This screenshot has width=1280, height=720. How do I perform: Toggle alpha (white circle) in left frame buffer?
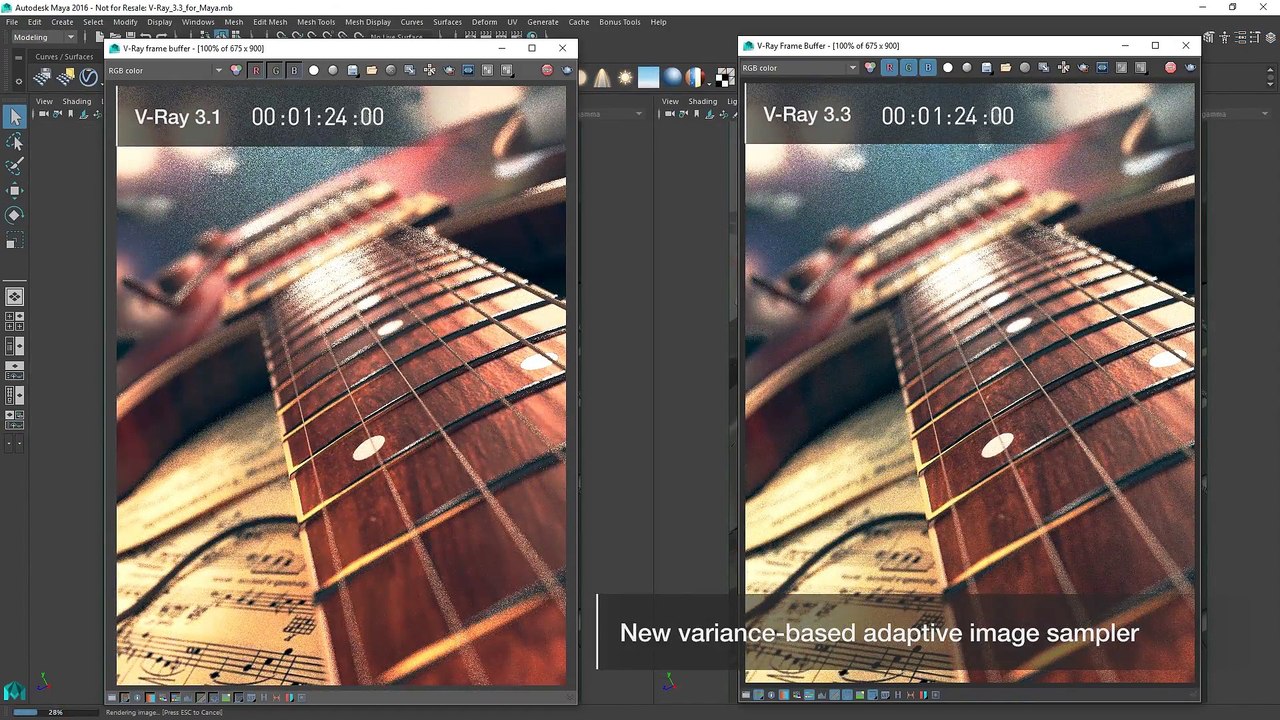[x=314, y=70]
